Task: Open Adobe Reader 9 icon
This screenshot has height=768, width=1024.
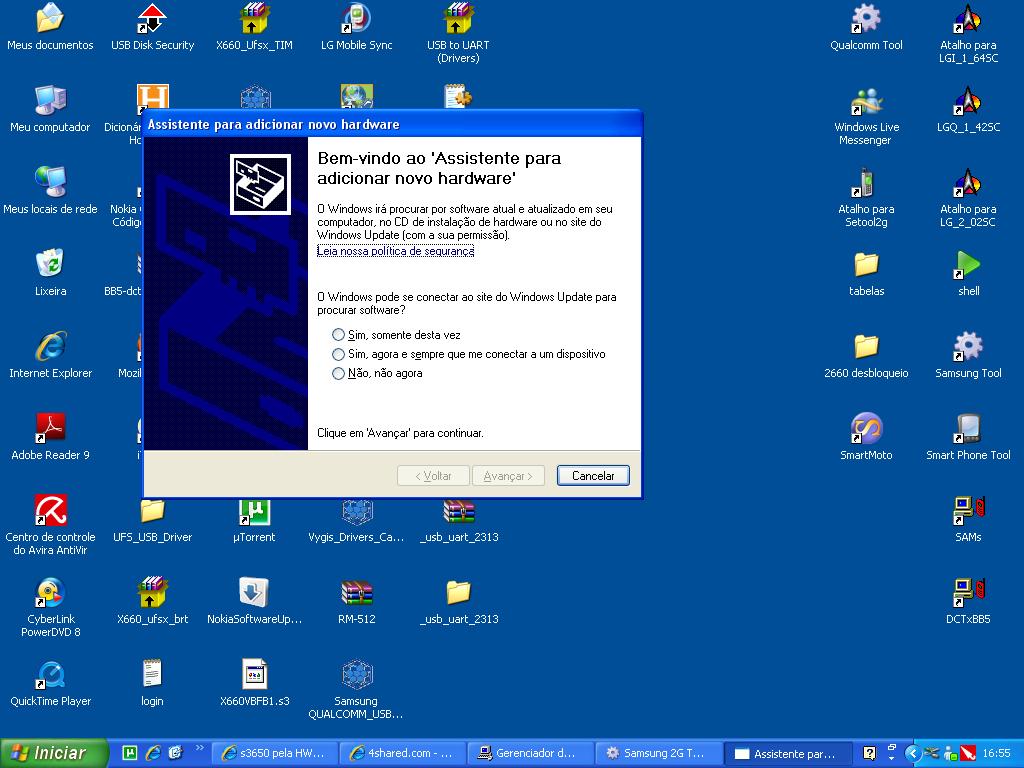Action: 50,437
